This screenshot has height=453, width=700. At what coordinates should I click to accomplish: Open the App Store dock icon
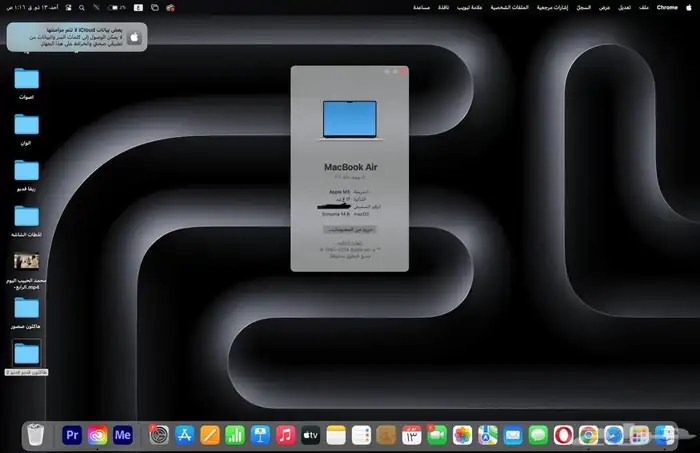click(184, 435)
